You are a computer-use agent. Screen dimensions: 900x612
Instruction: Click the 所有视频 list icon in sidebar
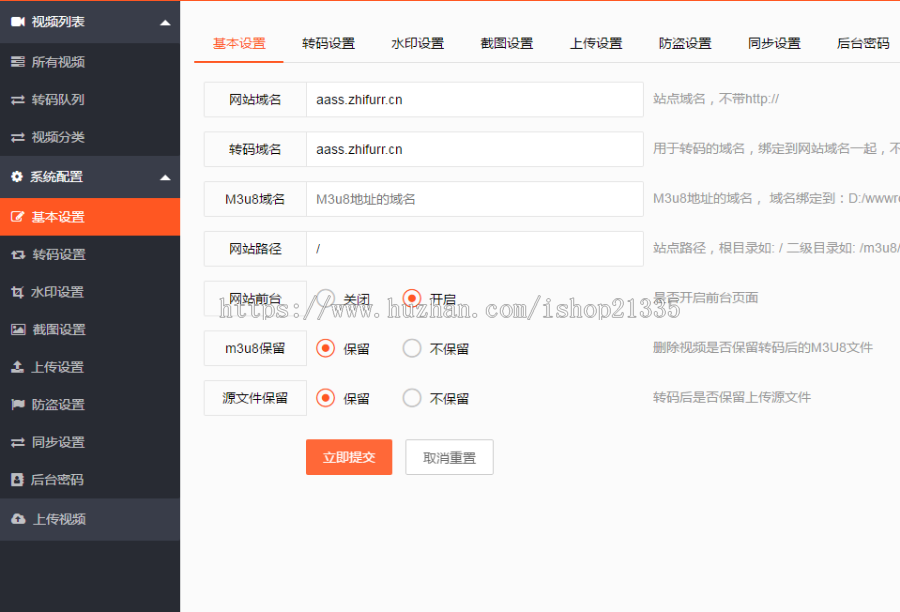coord(17,62)
